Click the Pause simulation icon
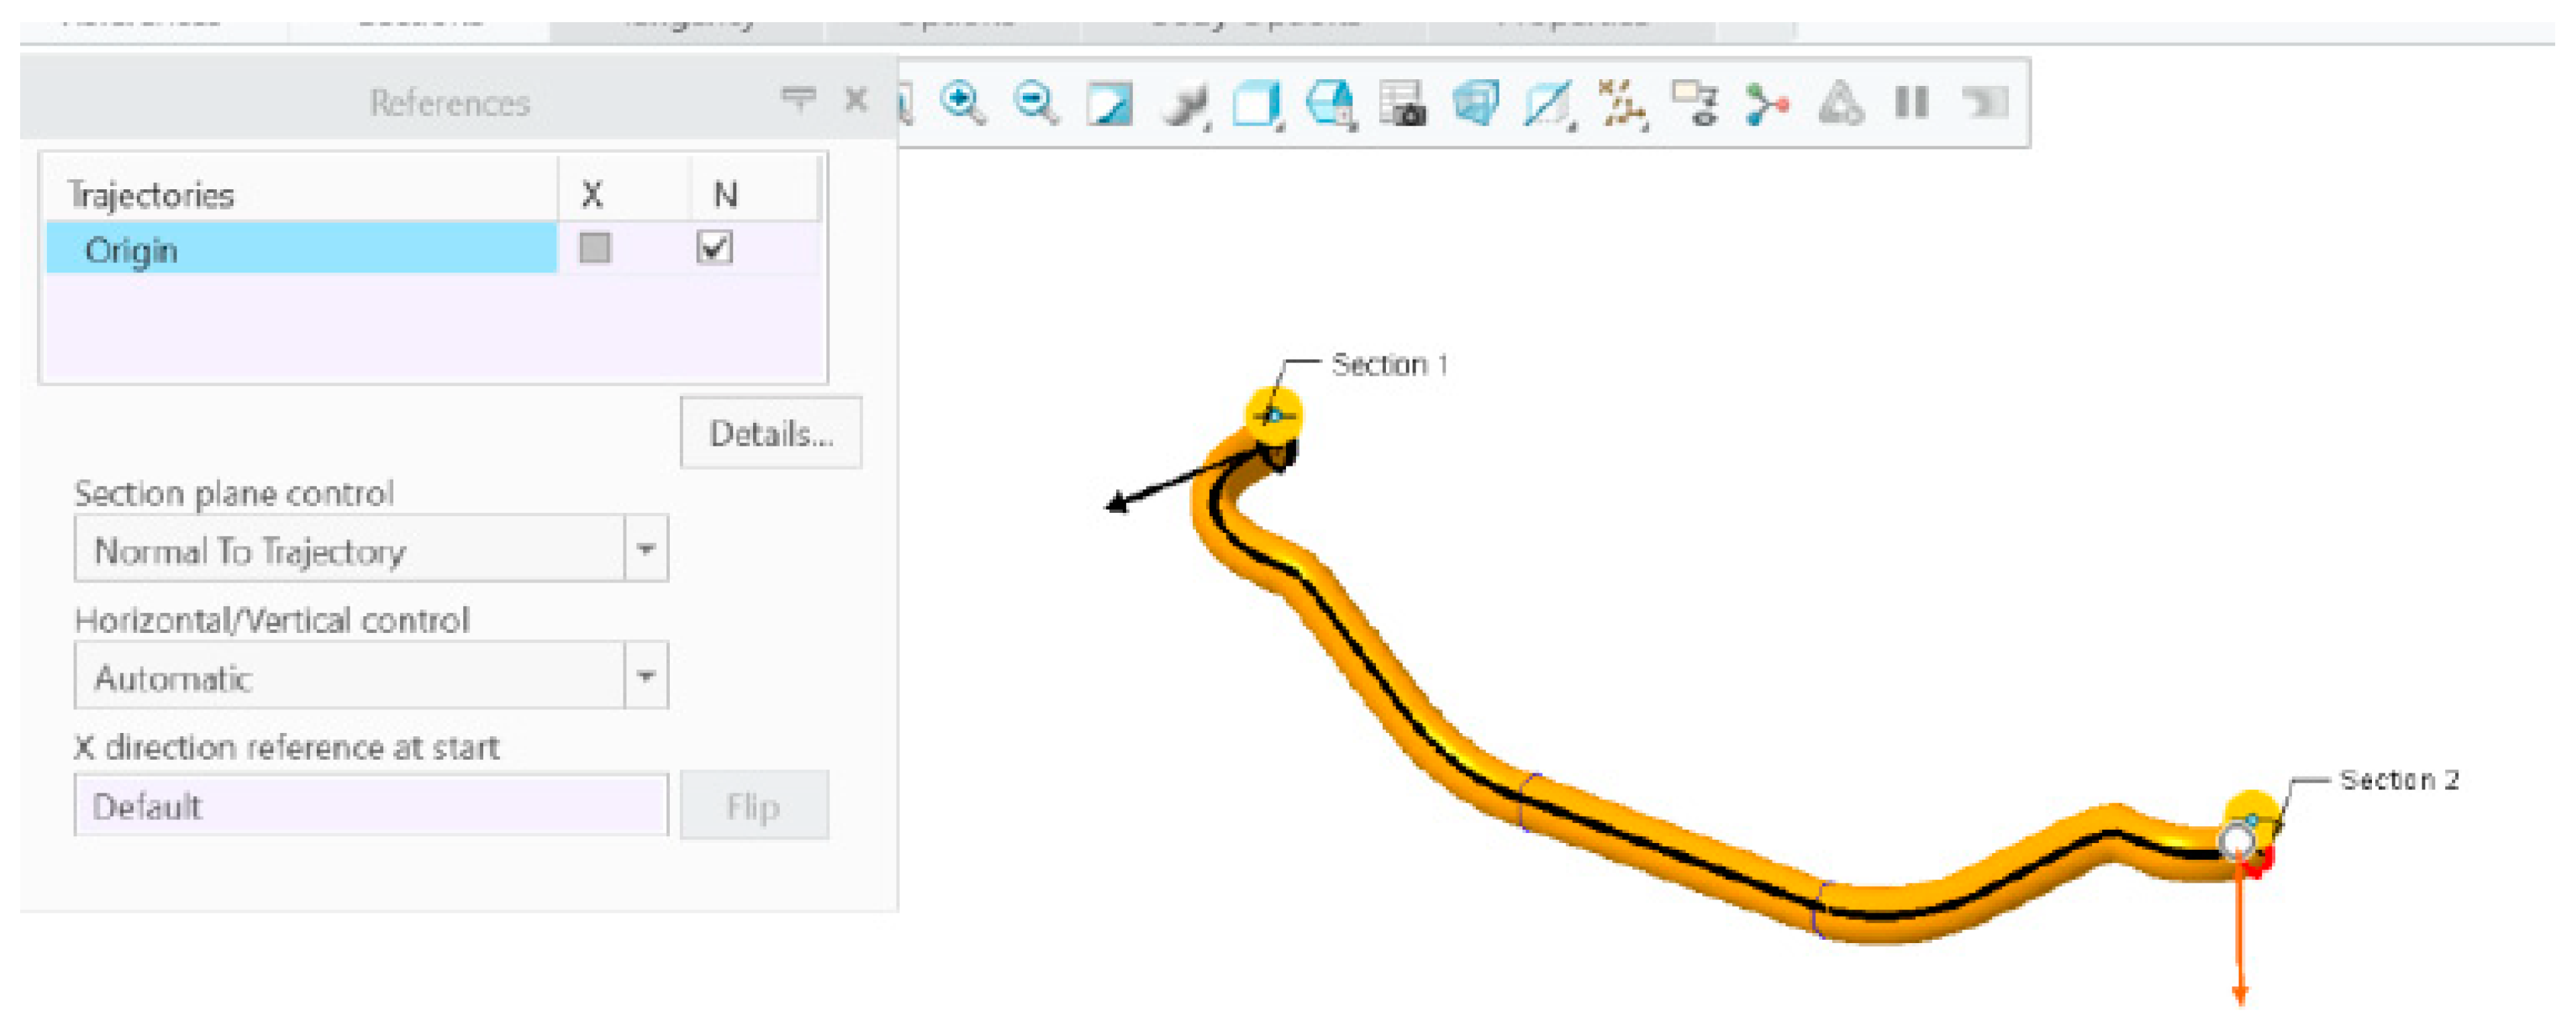Viewport: 2576px width, 1031px height. coord(1911,102)
